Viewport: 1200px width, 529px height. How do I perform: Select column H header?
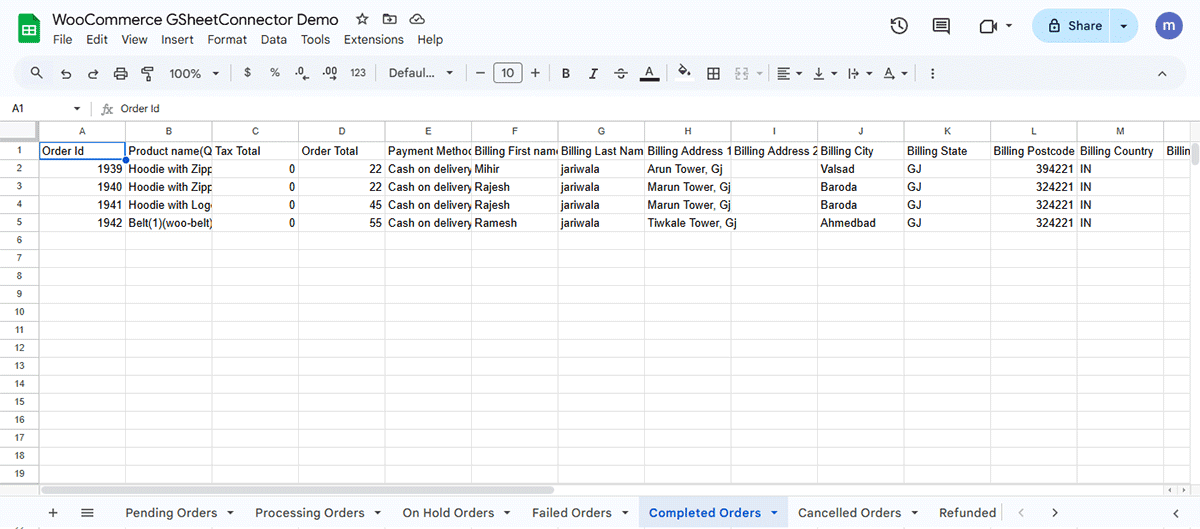688,131
